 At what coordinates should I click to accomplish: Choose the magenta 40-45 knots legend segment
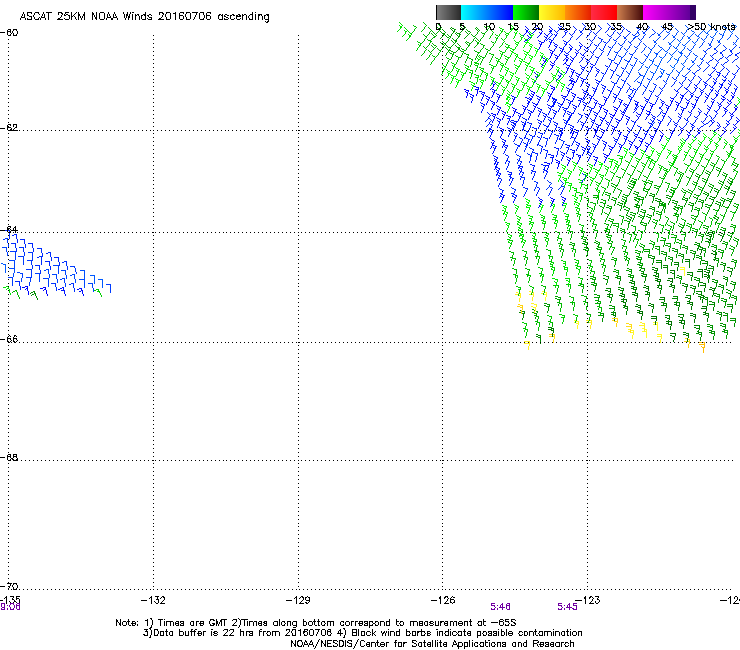[x=656, y=12]
